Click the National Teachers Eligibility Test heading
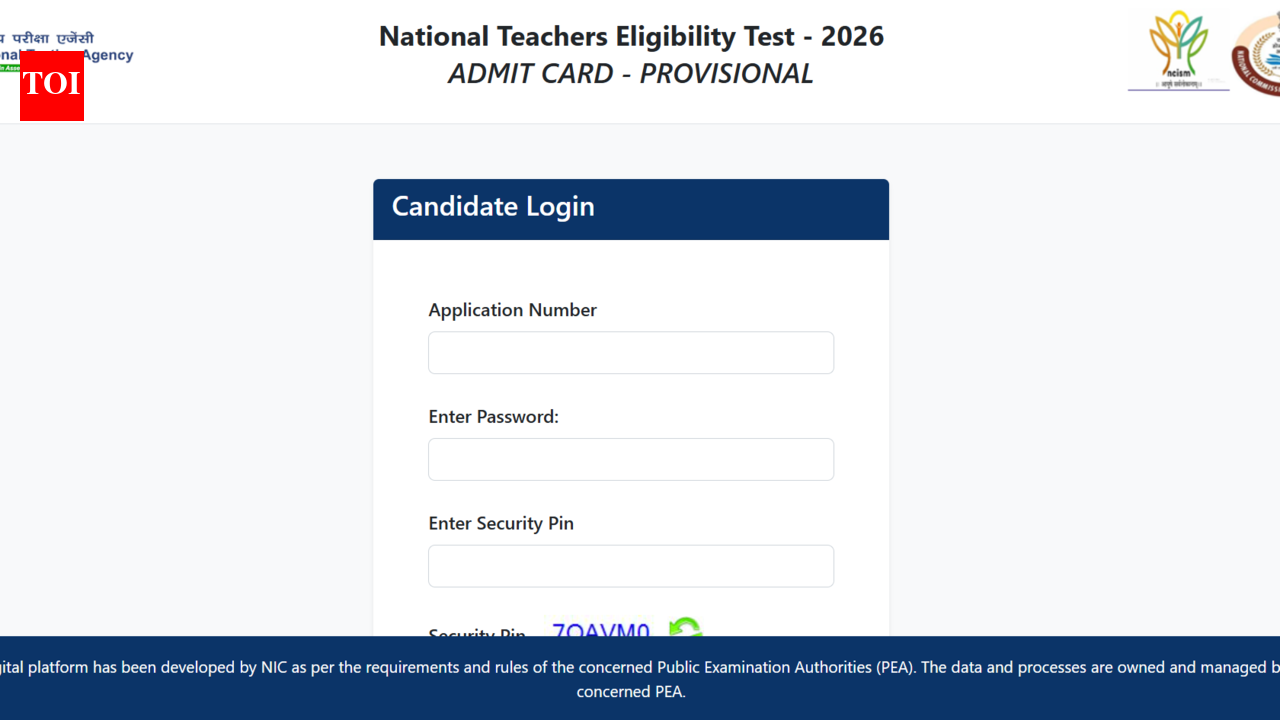Viewport: 1280px width, 720px height. (630, 36)
